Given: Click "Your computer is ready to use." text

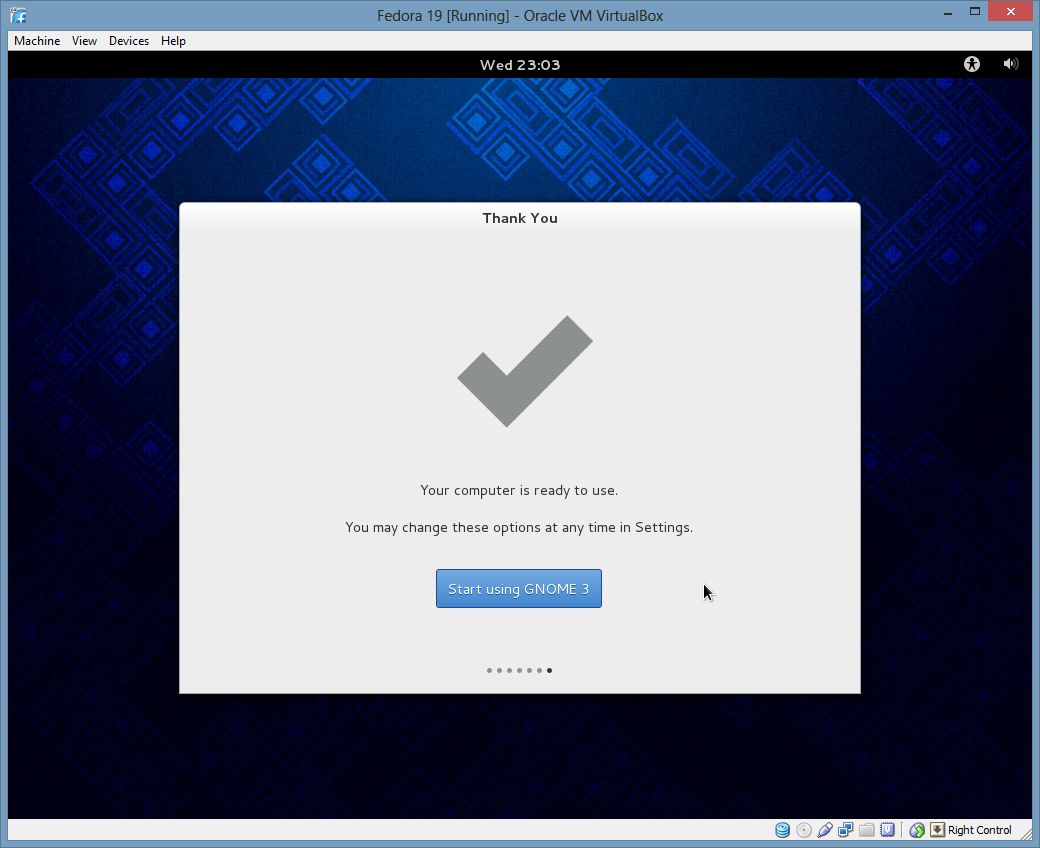Looking at the screenshot, I should click(519, 491).
